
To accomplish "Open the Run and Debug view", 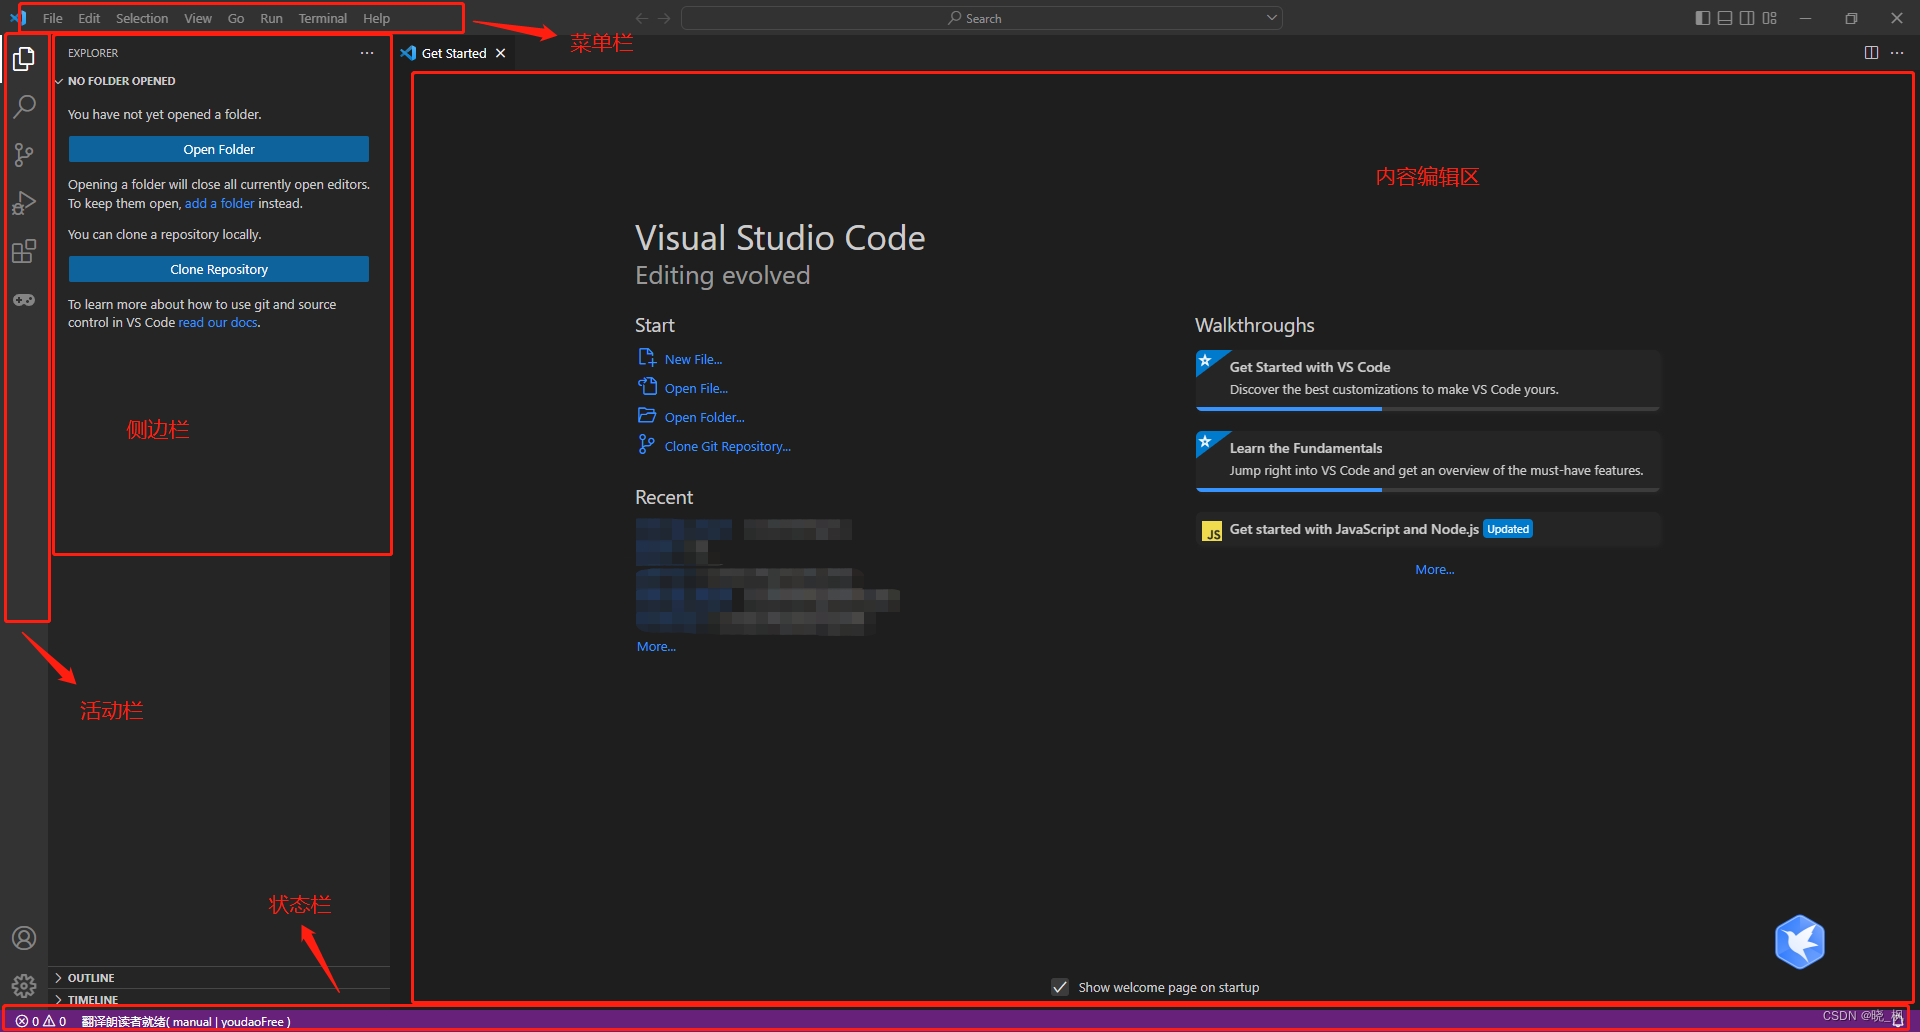I will click(x=24, y=203).
